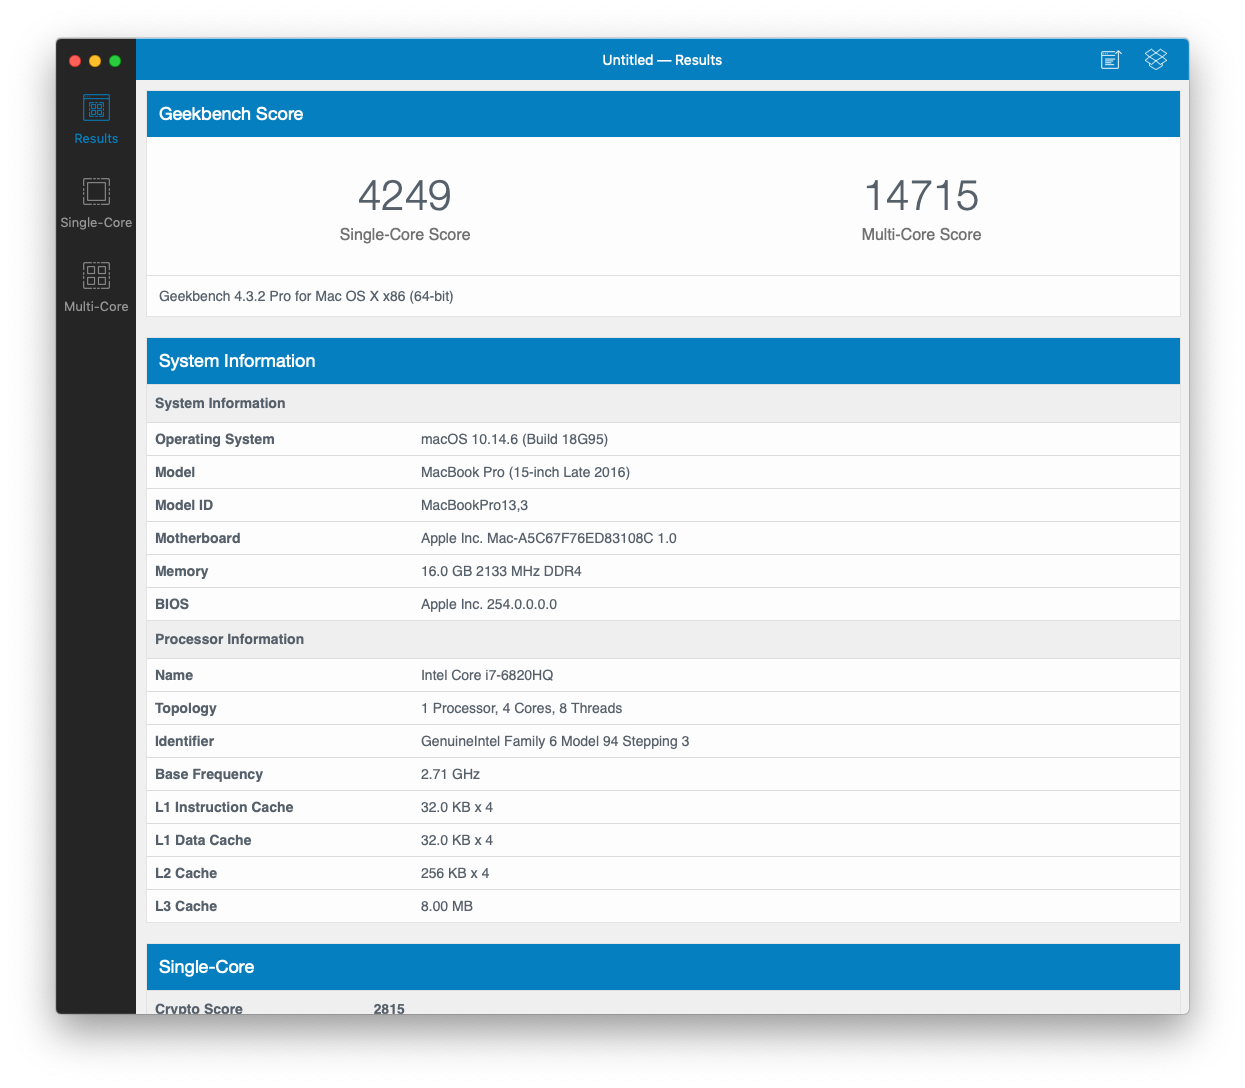This screenshot has height=1088, width=1245.
Task: Click the Base Frequency label
Action: pyautogui.click(x=209, y=774)
